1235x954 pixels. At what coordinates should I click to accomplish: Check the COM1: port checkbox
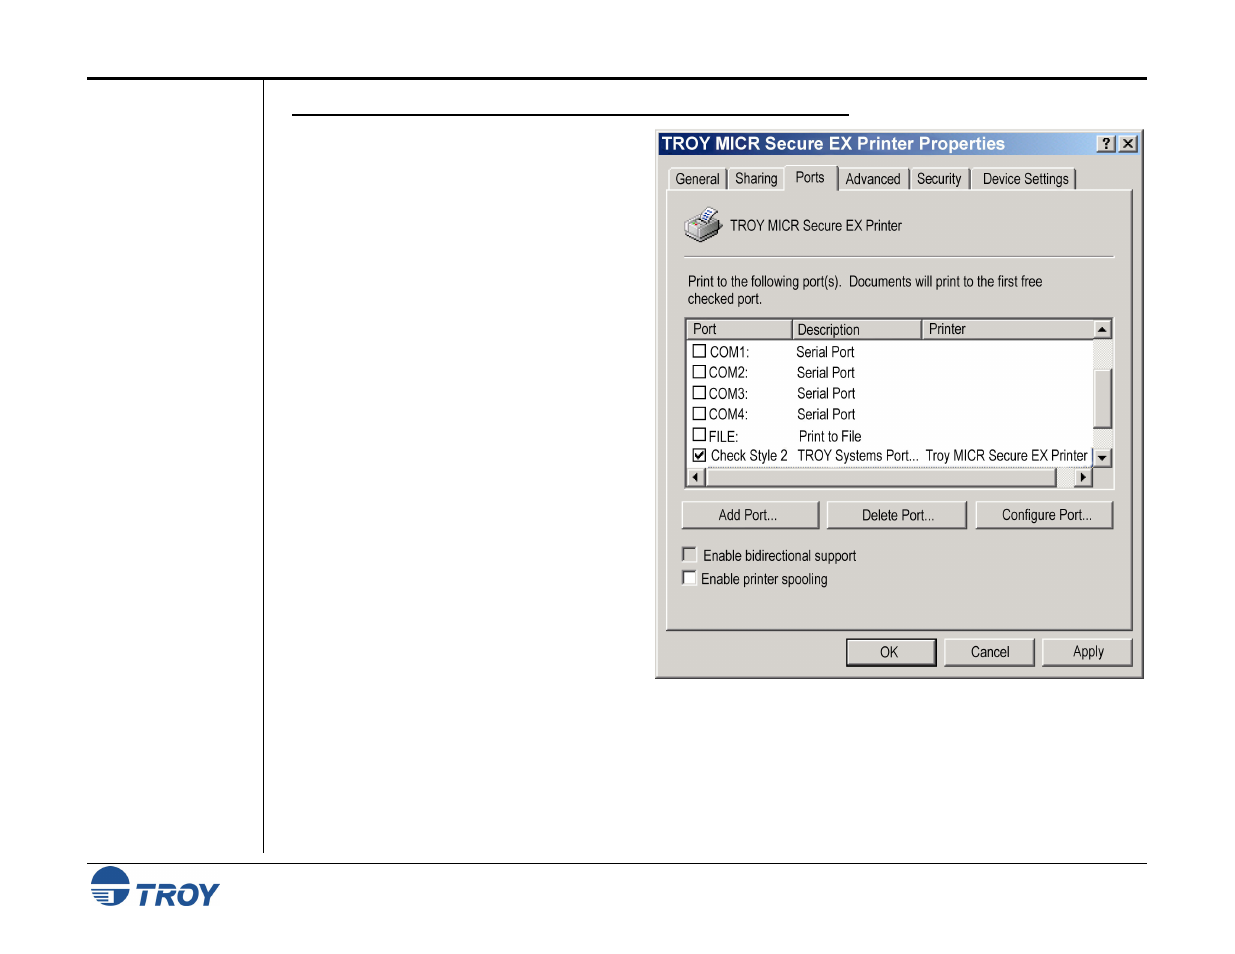[700, 351]
